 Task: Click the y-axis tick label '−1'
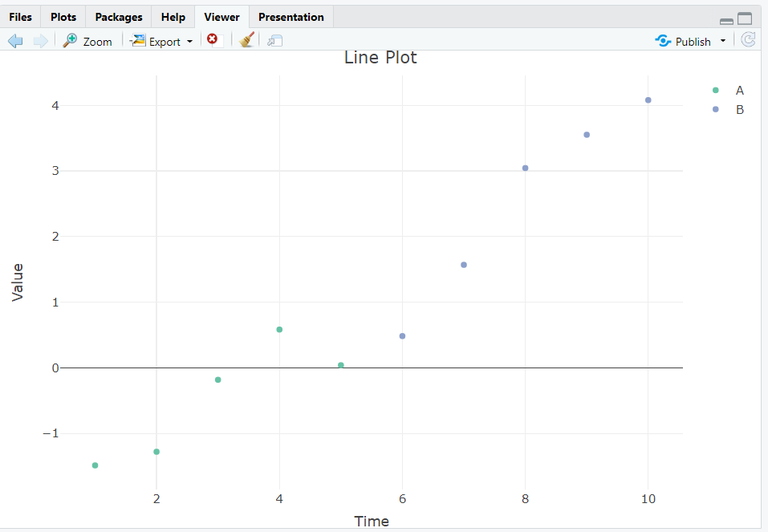(x=50, y=433)
